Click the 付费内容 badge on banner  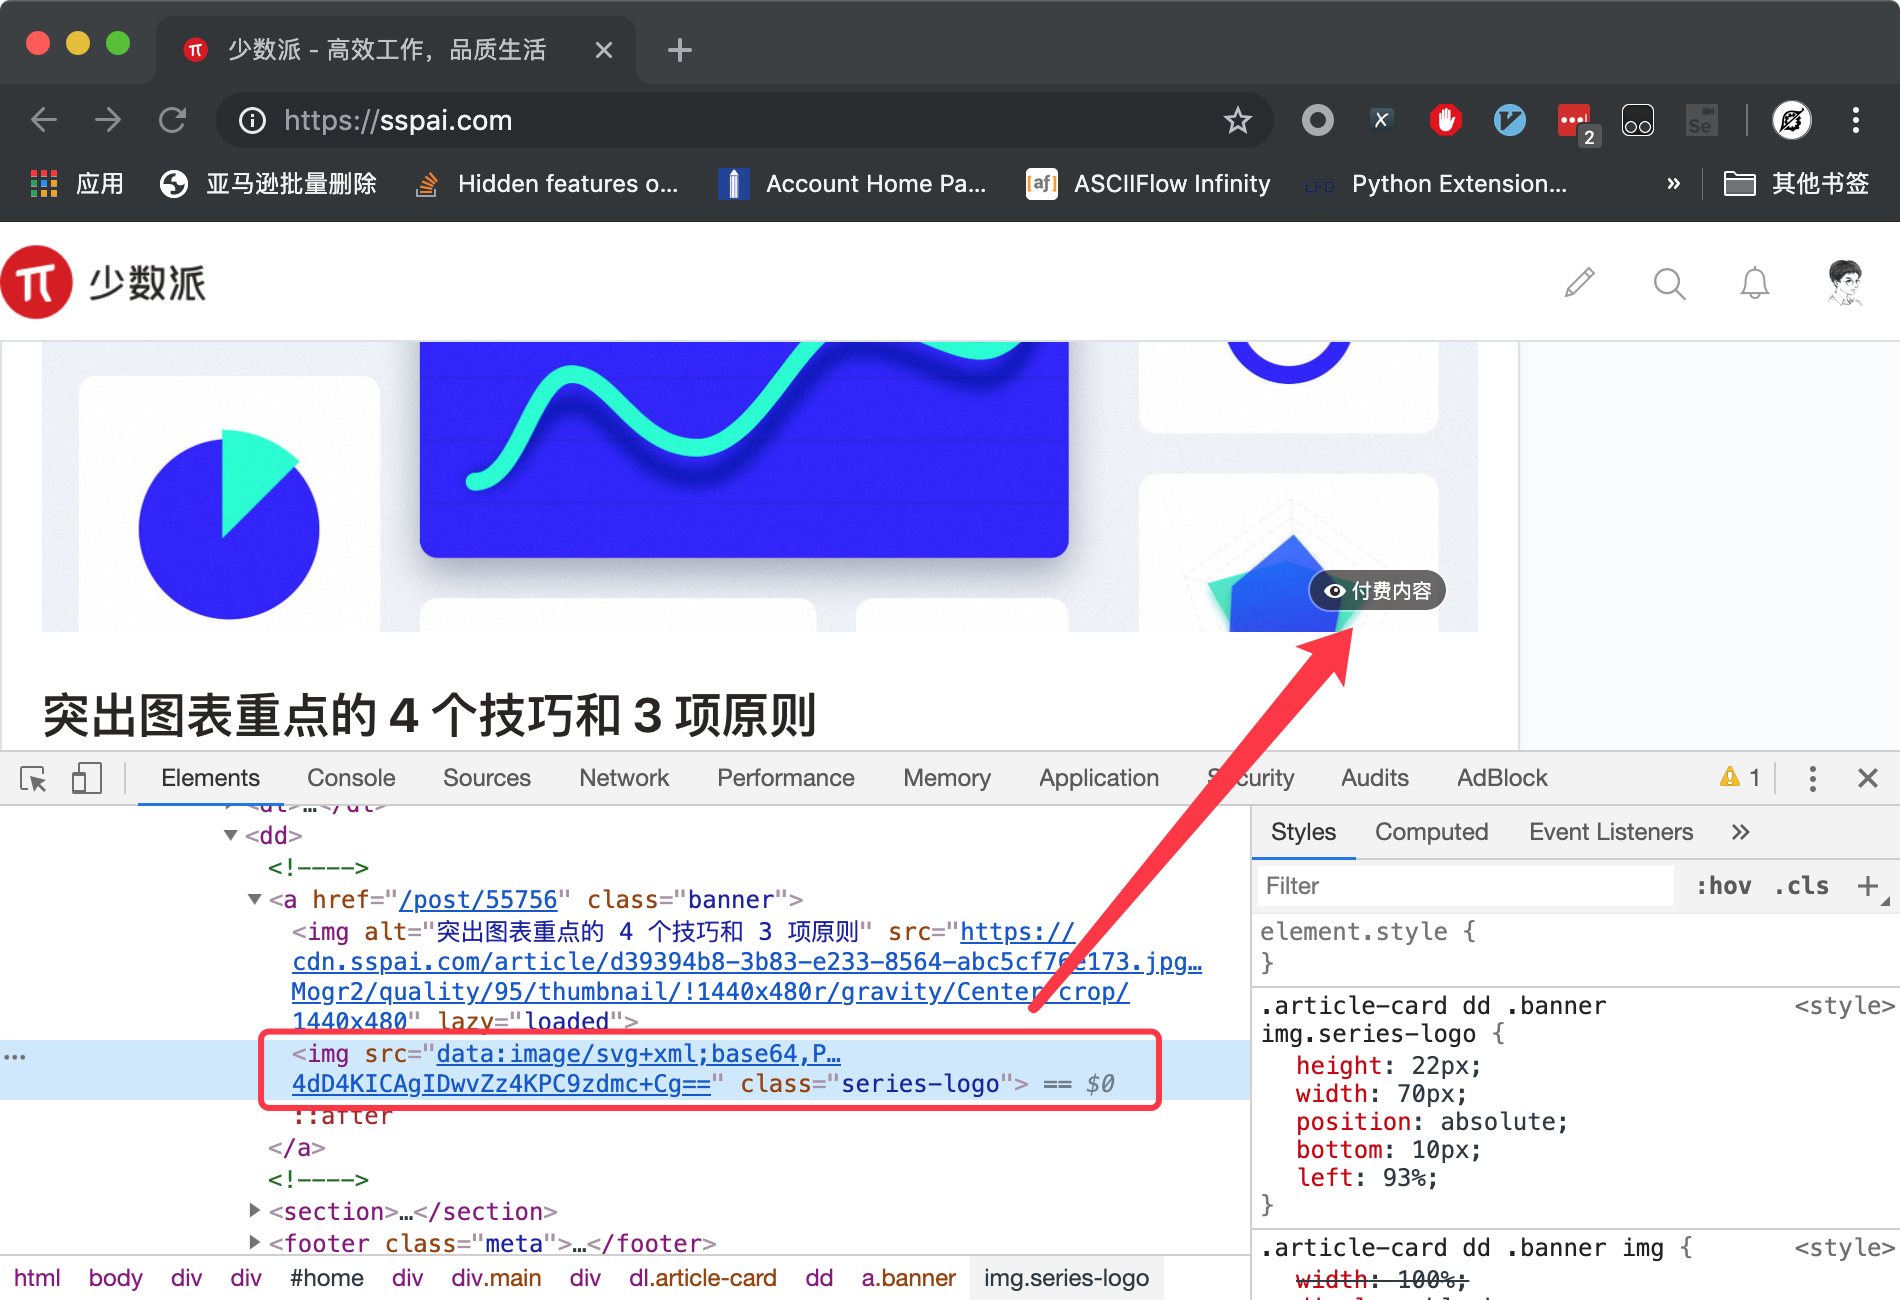(x=1377, y=591)
